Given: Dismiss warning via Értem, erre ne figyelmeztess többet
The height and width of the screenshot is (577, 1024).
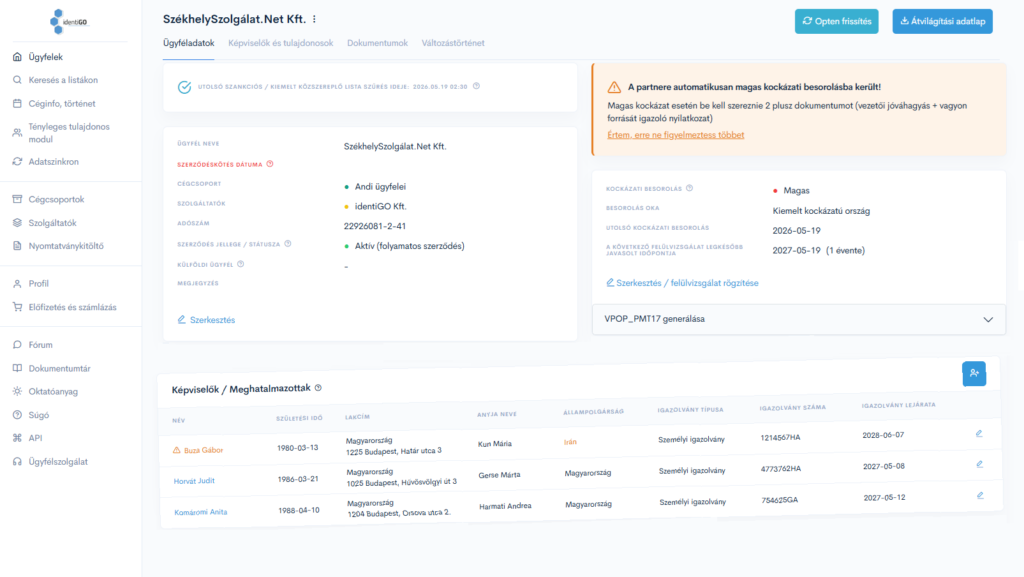Looking at the screenshot, I should coord(675,134).
